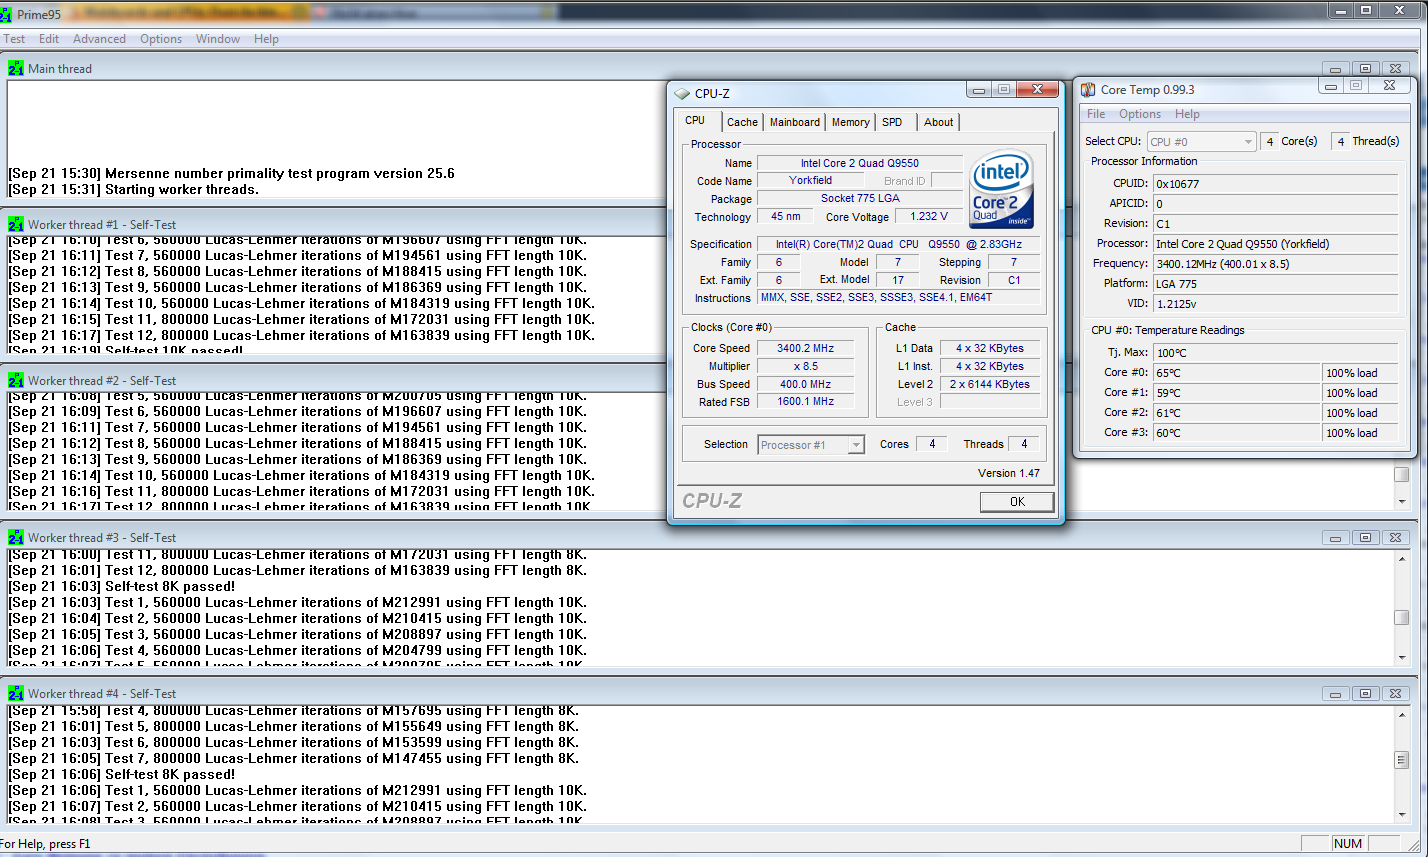
Task: Open the Help menu in Prime95
Action: point(266,39)
